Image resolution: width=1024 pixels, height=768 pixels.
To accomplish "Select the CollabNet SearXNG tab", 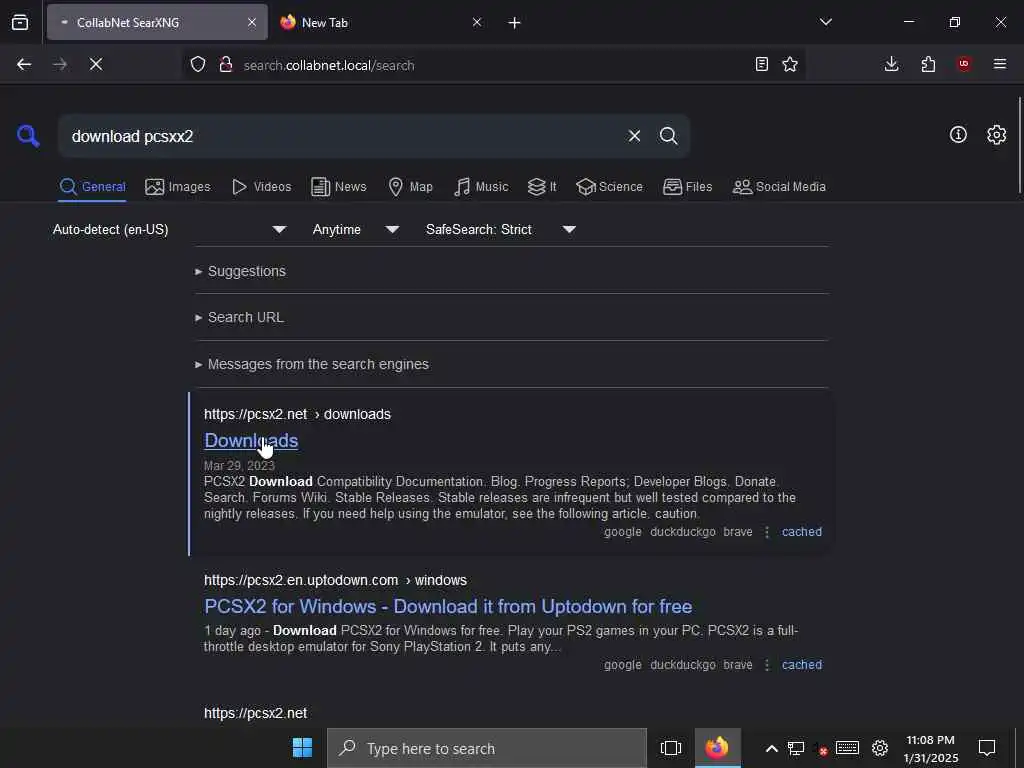I will tap(157, 22).
